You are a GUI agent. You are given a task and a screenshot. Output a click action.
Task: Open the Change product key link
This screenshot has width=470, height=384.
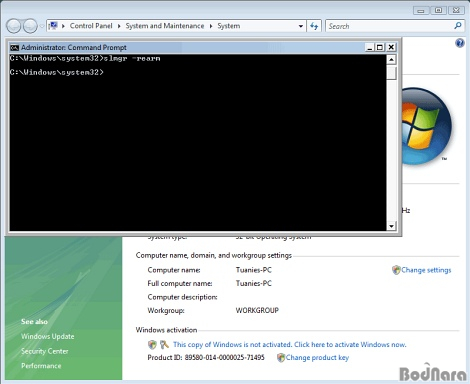[x=317, y=357]
